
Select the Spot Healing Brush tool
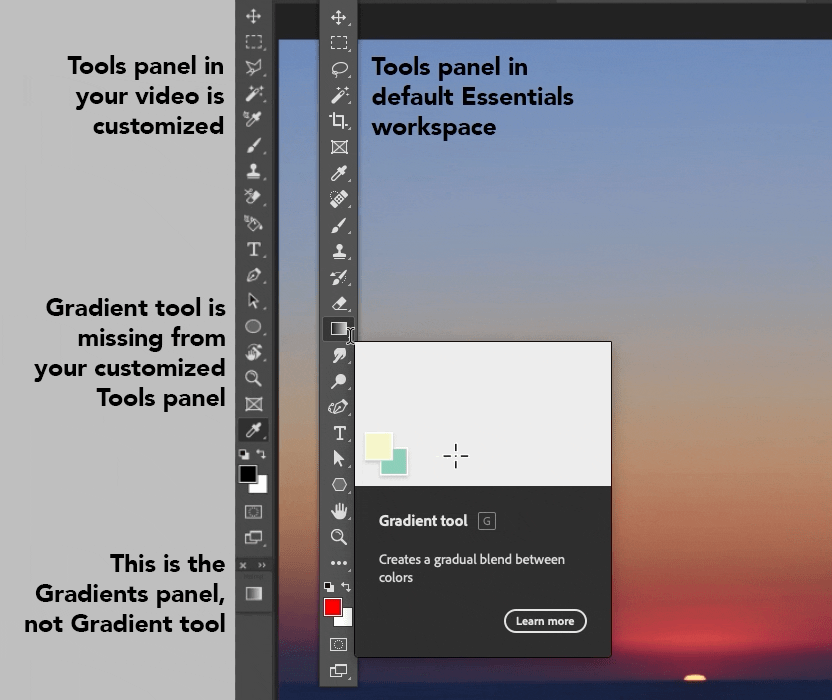pyautogui.click(x=339, y=198)
